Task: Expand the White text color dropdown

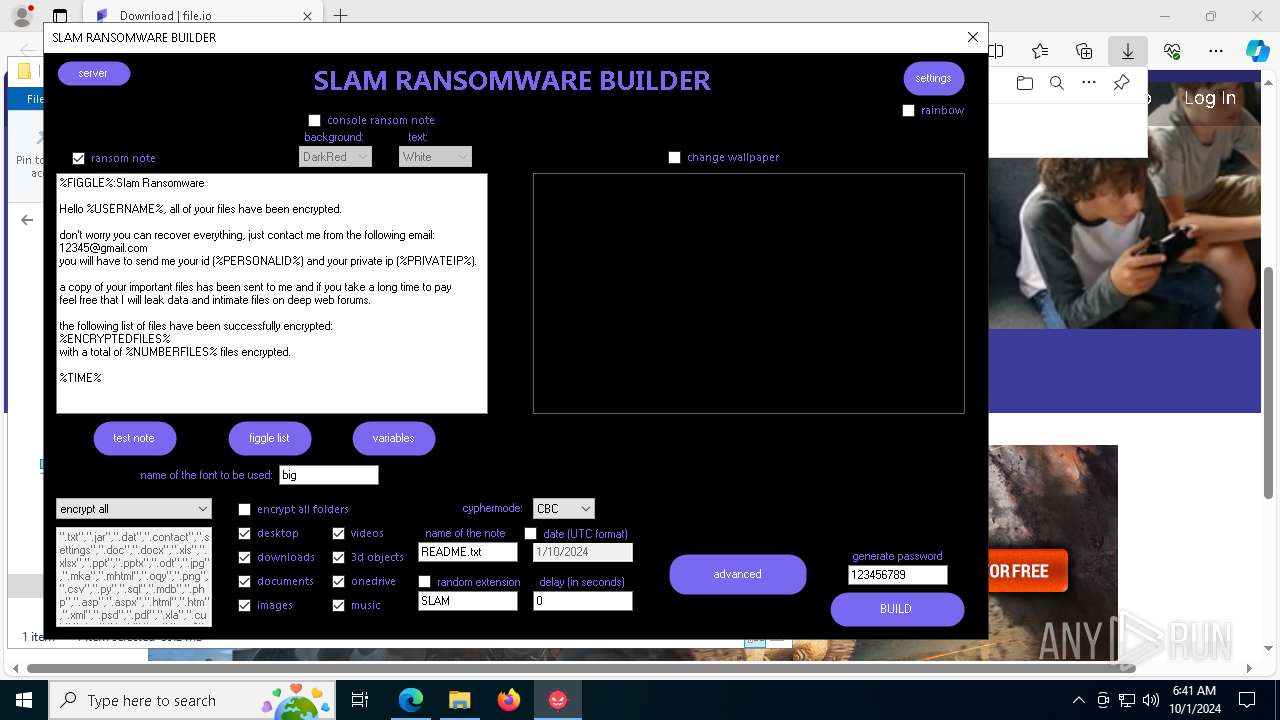Action: pyautogui.click(x=435, y=157)
